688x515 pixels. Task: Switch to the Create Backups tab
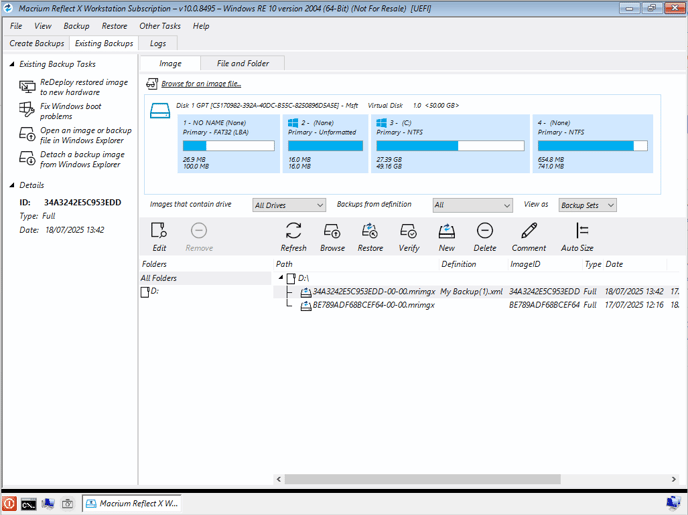[36, 43]
